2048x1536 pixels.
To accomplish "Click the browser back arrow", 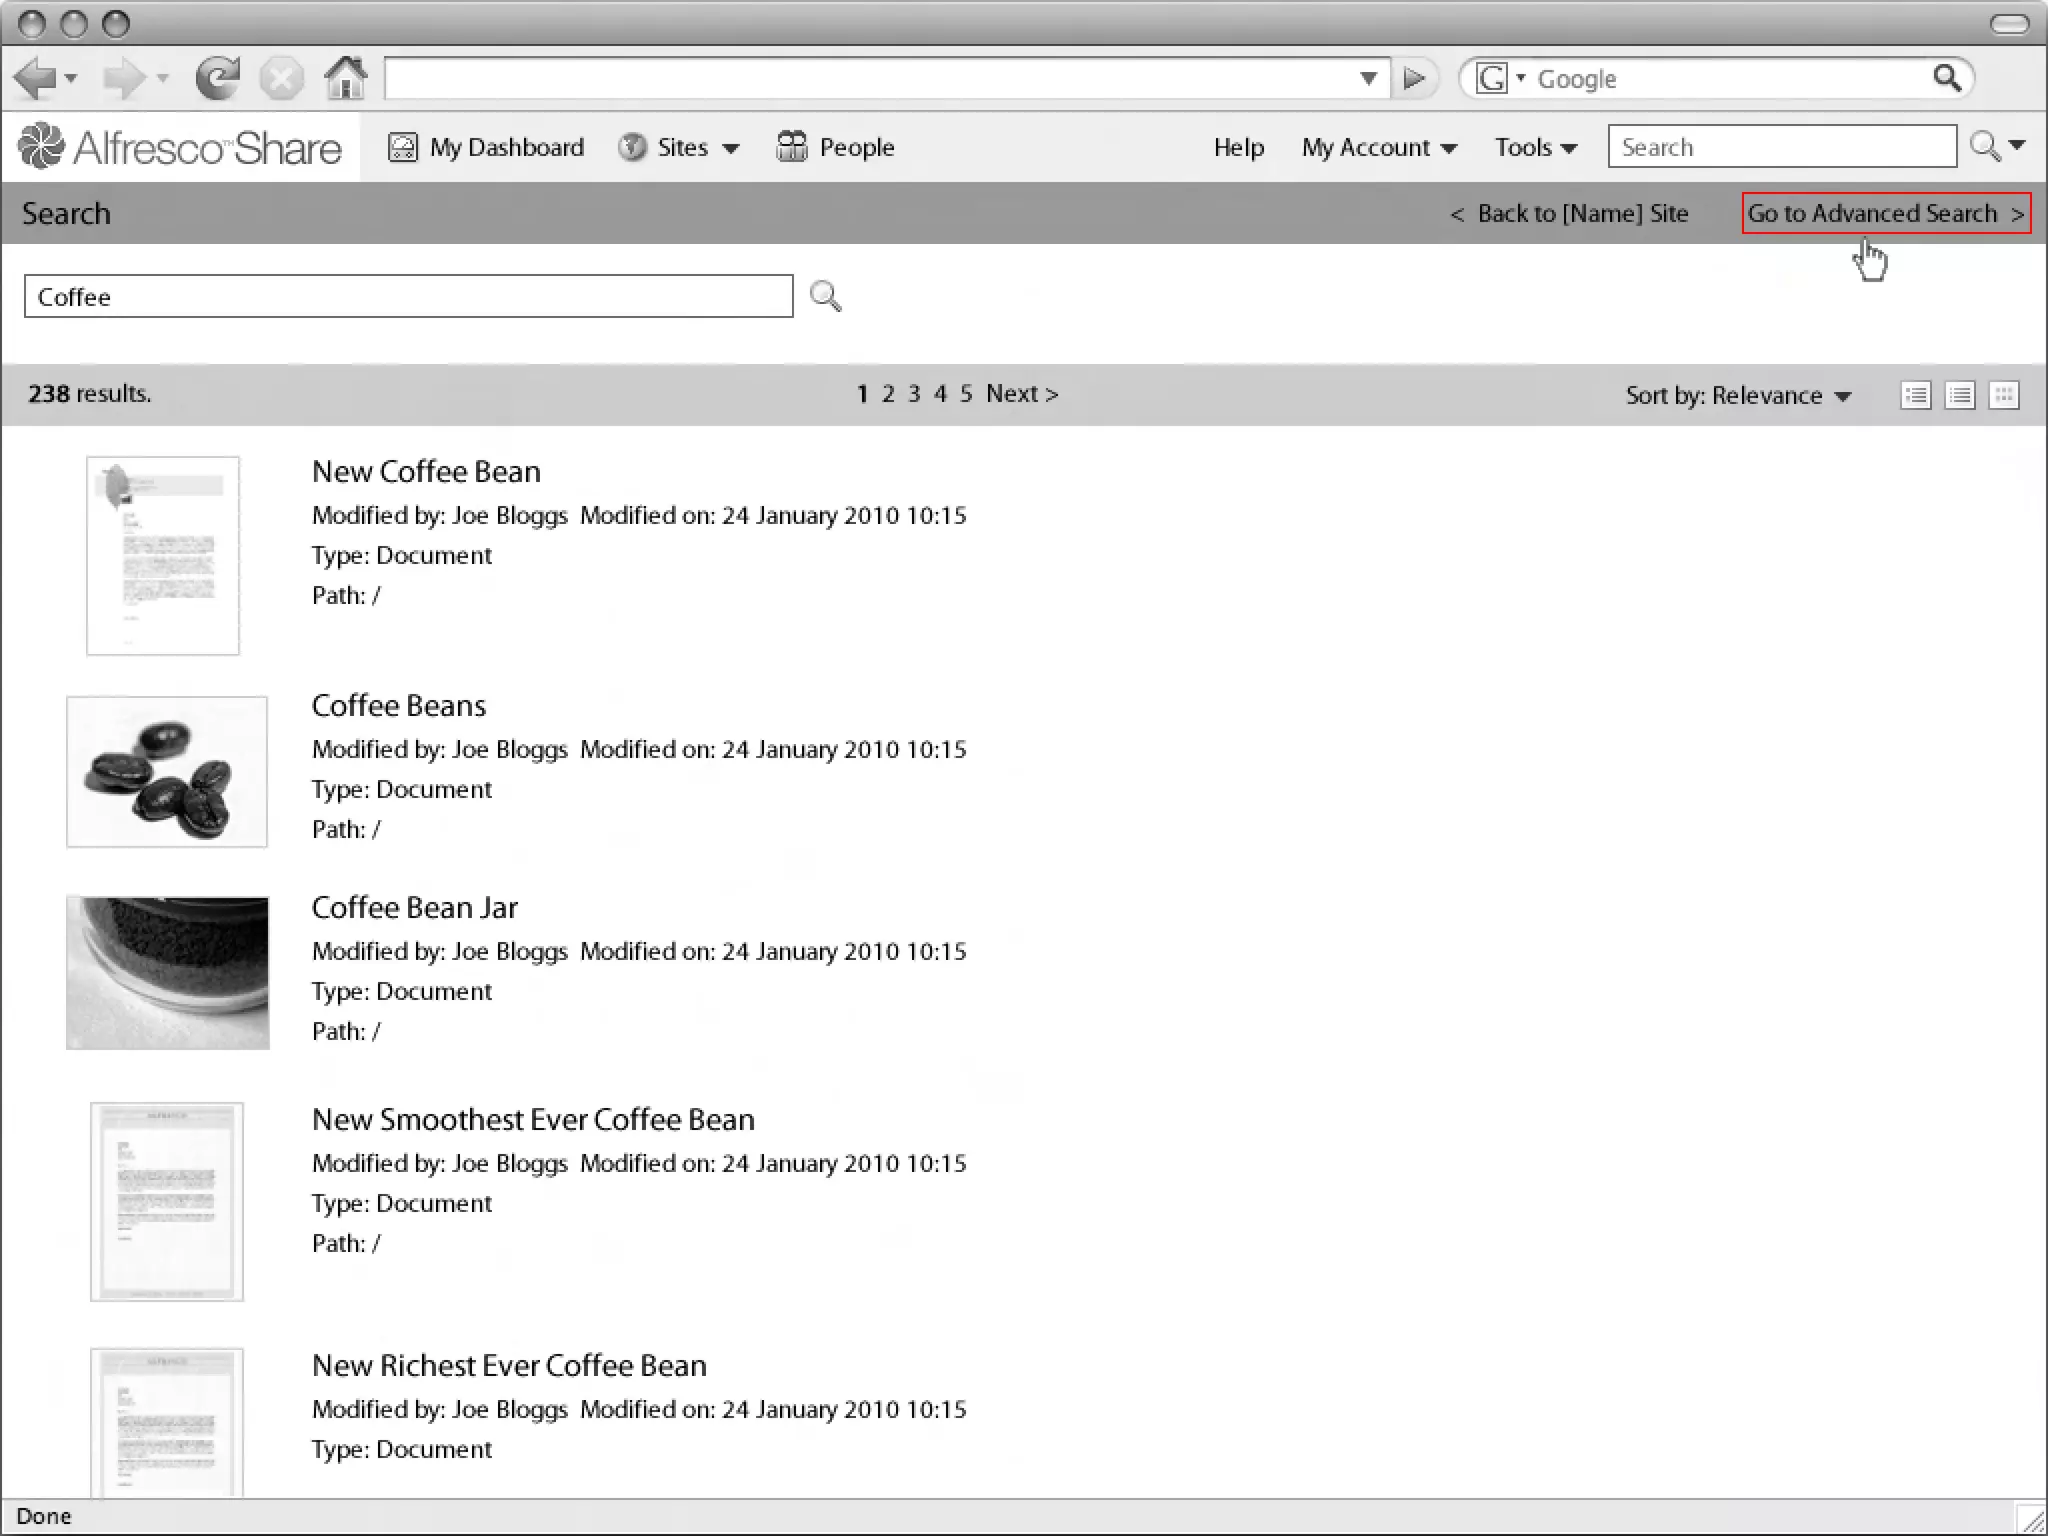I will pyautogui.click(x=36, y=78).
